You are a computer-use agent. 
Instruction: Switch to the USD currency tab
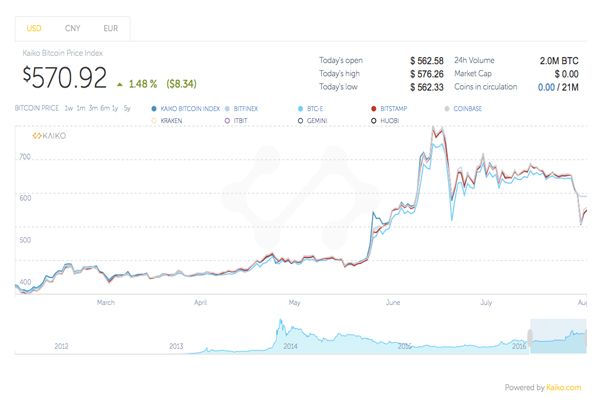[x=32, y=27]
